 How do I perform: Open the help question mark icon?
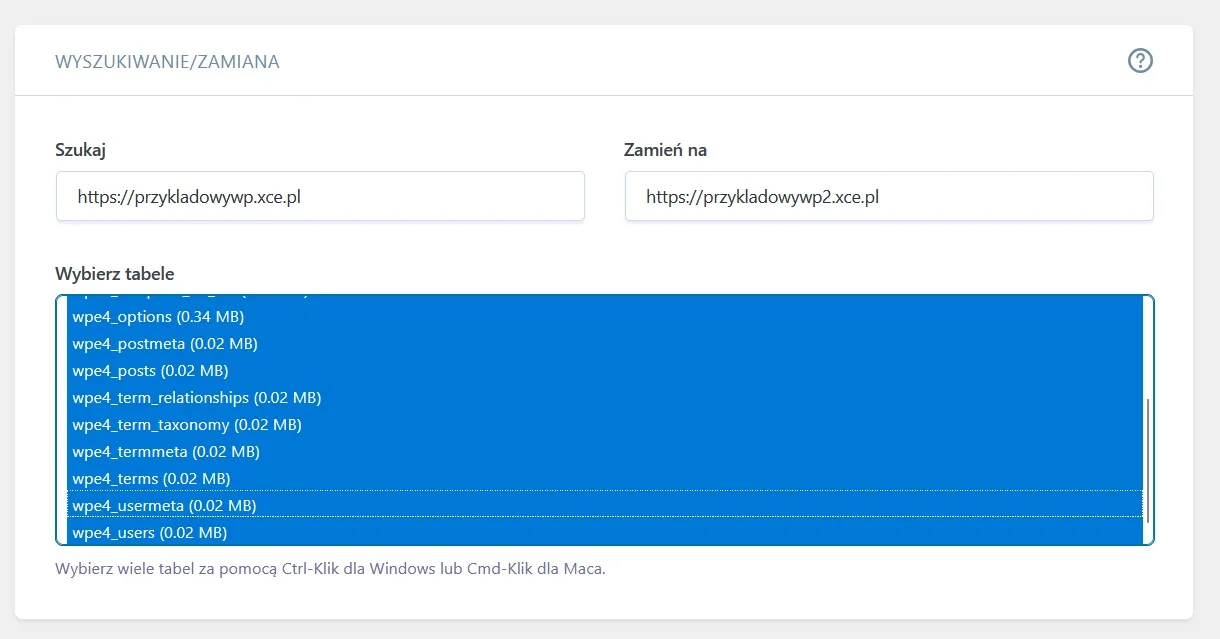[x=1140, y=61]
